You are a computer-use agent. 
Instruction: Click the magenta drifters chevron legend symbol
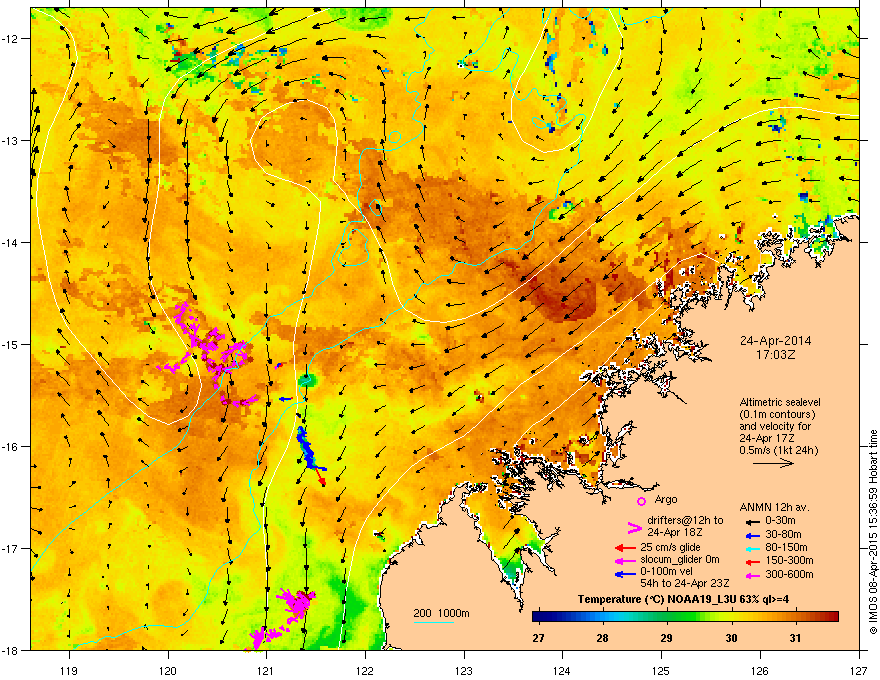634,528
